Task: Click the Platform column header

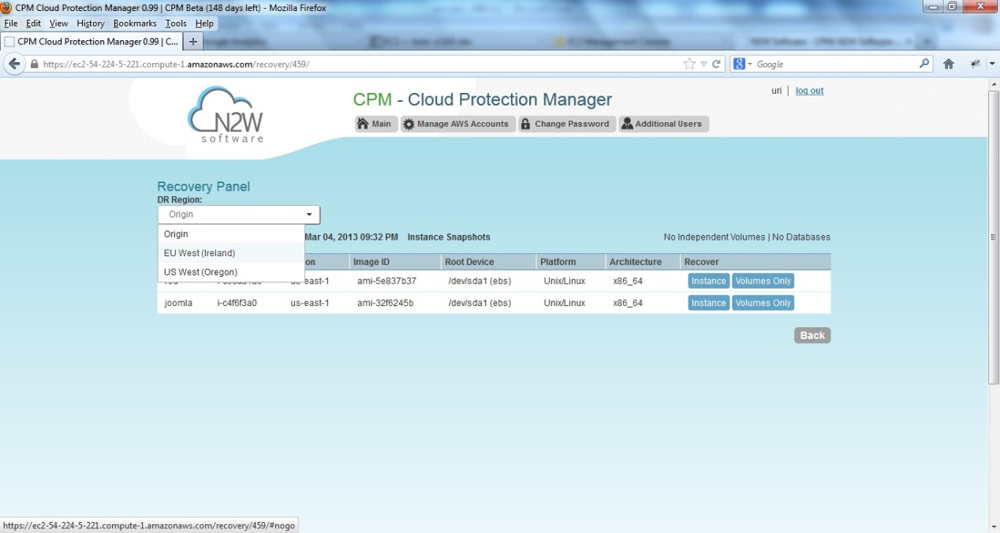Action: (x=557, y=262)
